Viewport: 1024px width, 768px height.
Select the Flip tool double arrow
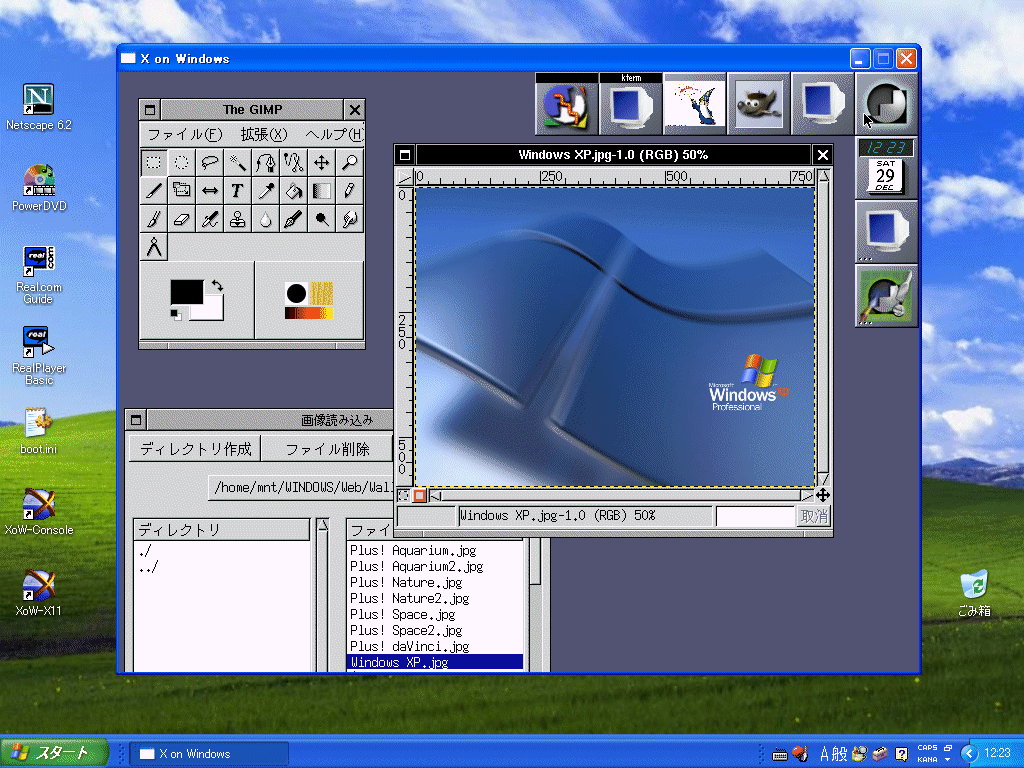click(210, 190)
